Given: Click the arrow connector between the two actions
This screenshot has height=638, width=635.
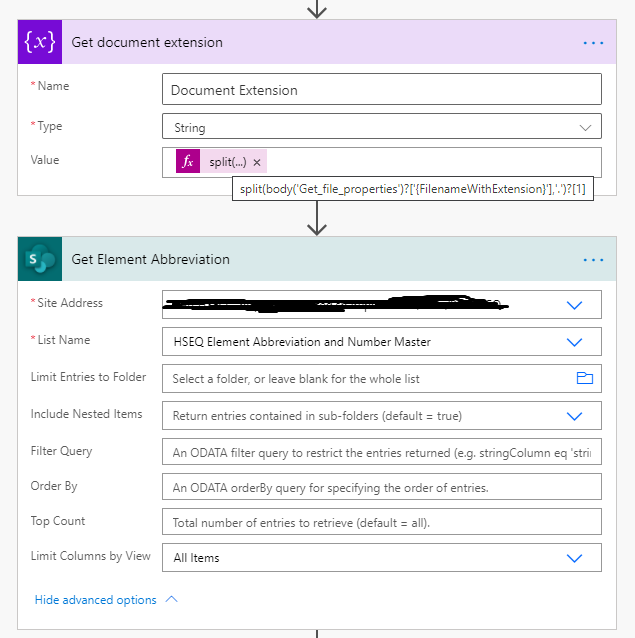Looking at the screenshot, I should coord(317,218).
